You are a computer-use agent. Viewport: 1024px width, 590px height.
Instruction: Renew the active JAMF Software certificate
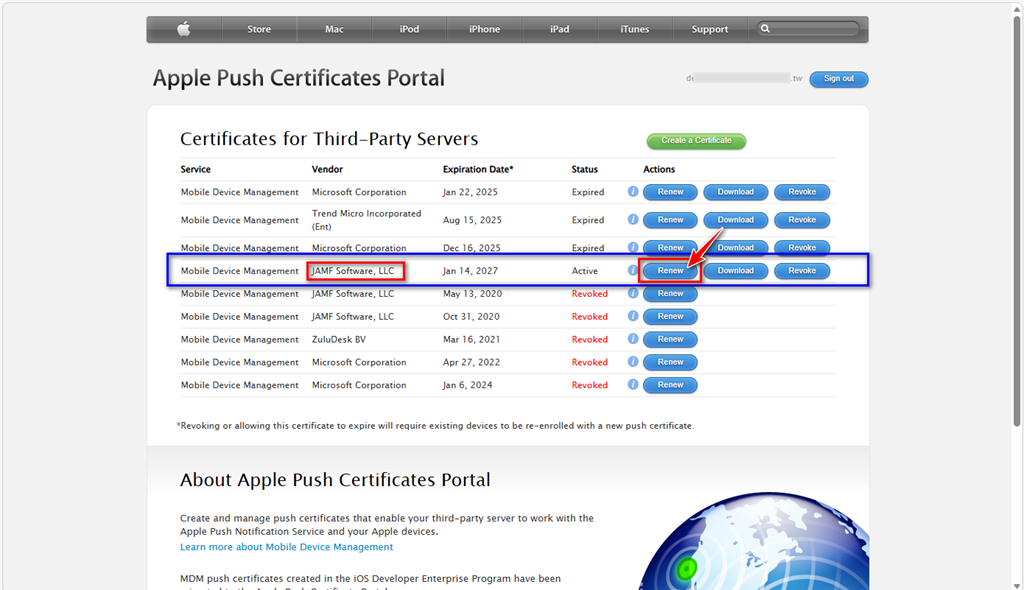pos(670,271)
